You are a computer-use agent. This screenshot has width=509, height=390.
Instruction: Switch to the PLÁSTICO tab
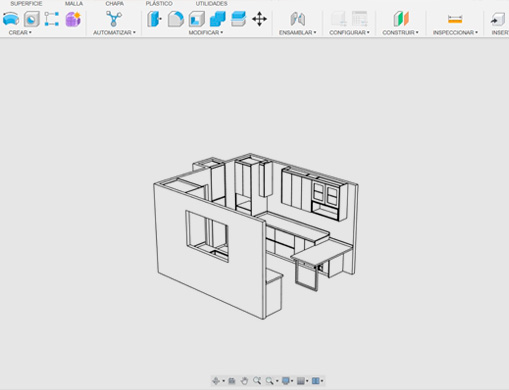(159, 4)
